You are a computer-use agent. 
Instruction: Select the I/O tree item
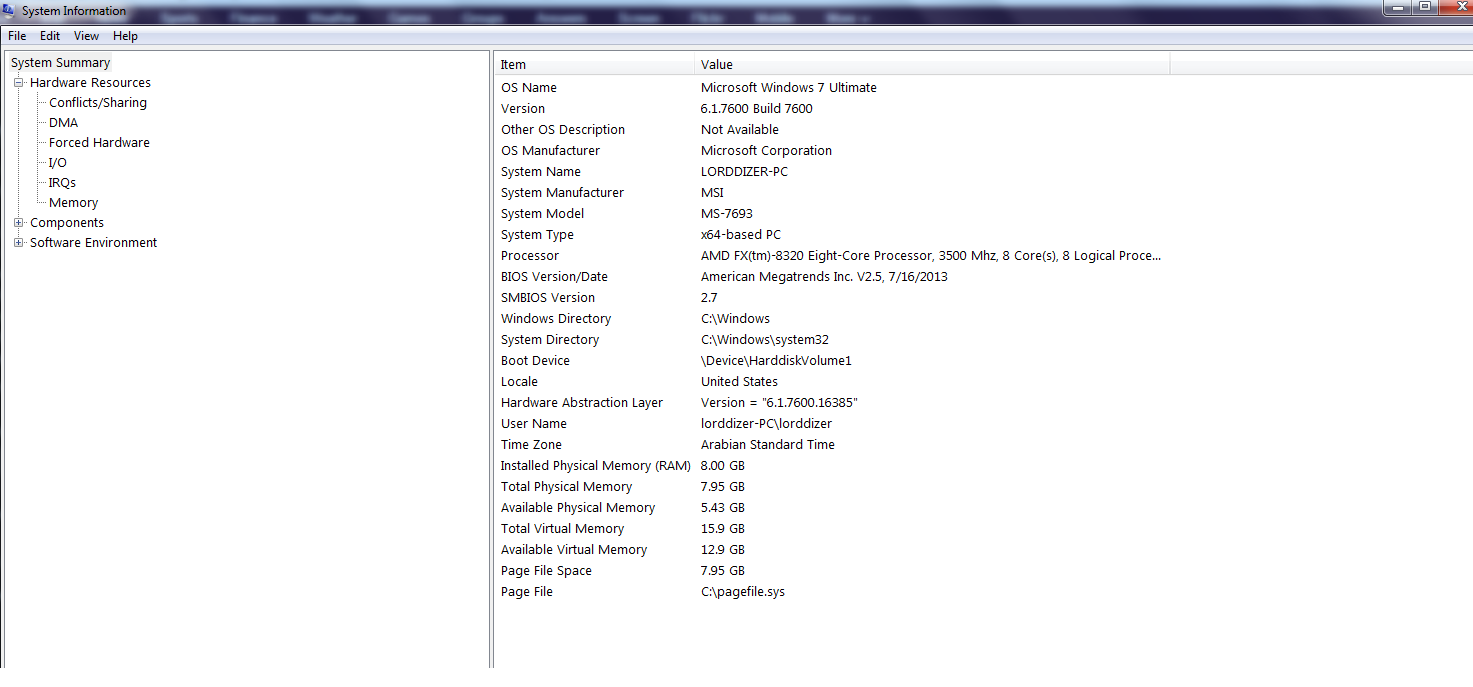click(58, 163)
